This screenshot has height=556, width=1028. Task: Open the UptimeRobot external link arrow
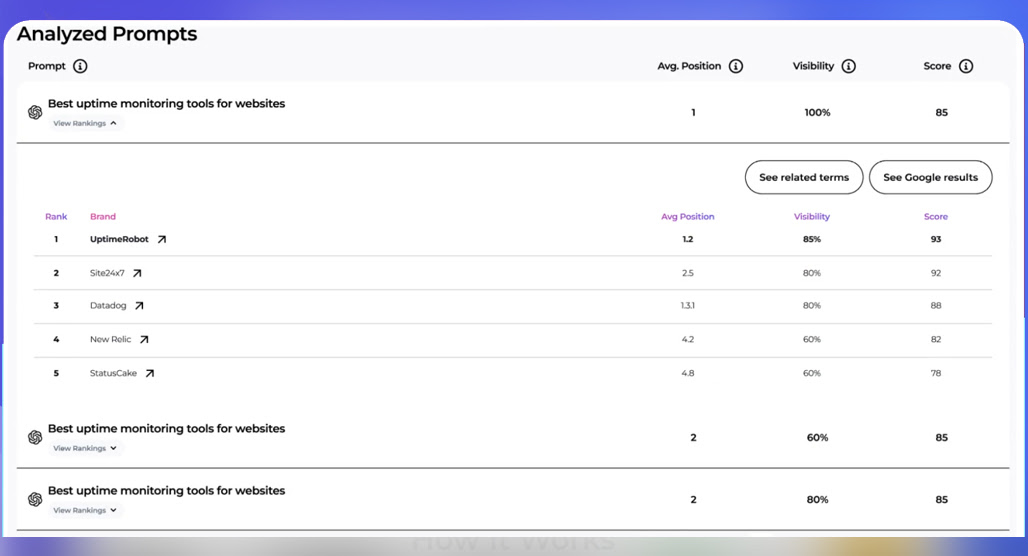162,239
